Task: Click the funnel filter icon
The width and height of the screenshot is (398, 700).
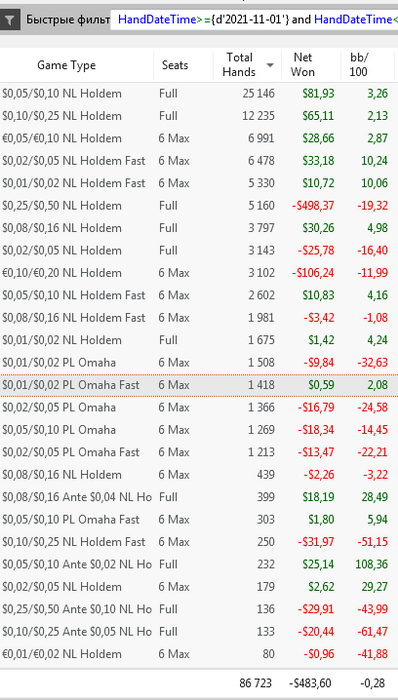Action: coord(10,20)
